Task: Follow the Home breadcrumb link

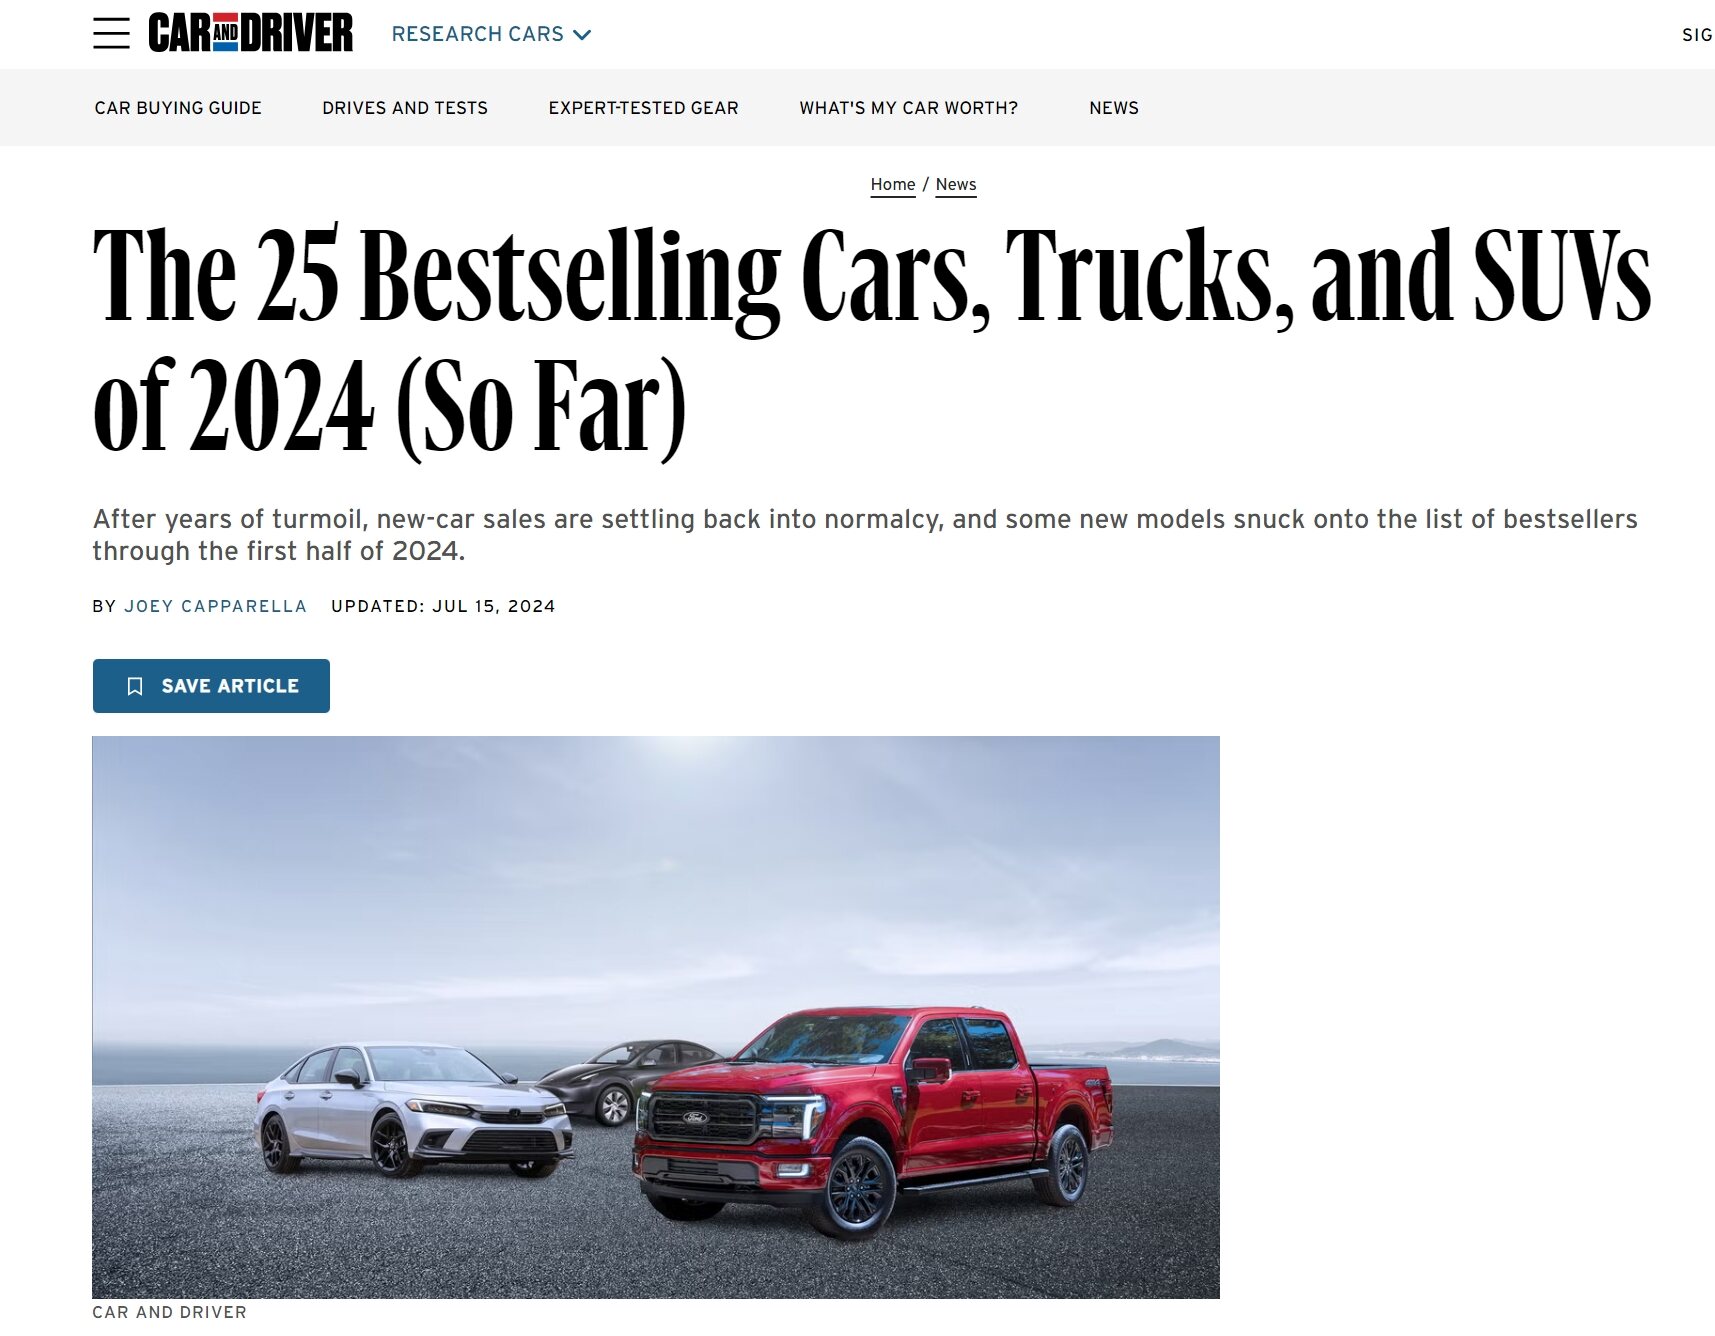Action: [x=893, y=185]
